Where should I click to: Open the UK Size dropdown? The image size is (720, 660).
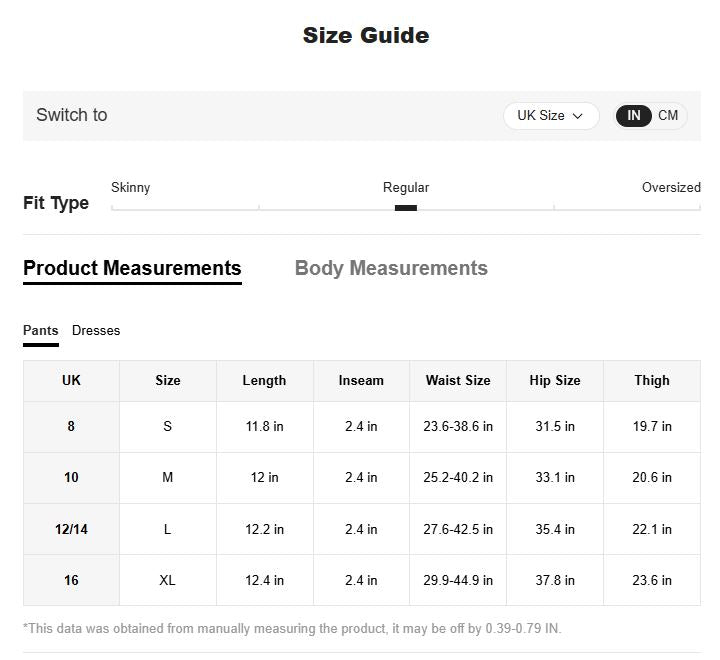point(550,116)
